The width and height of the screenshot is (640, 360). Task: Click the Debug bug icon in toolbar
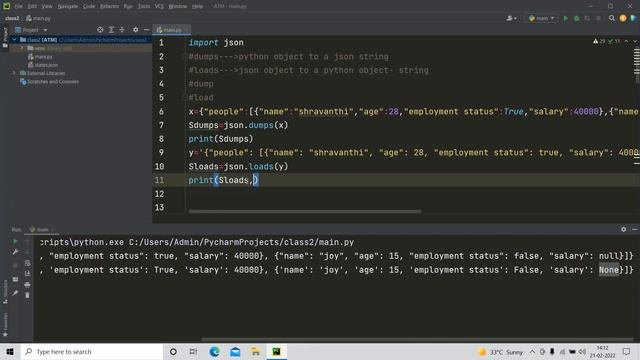[577, 18]
